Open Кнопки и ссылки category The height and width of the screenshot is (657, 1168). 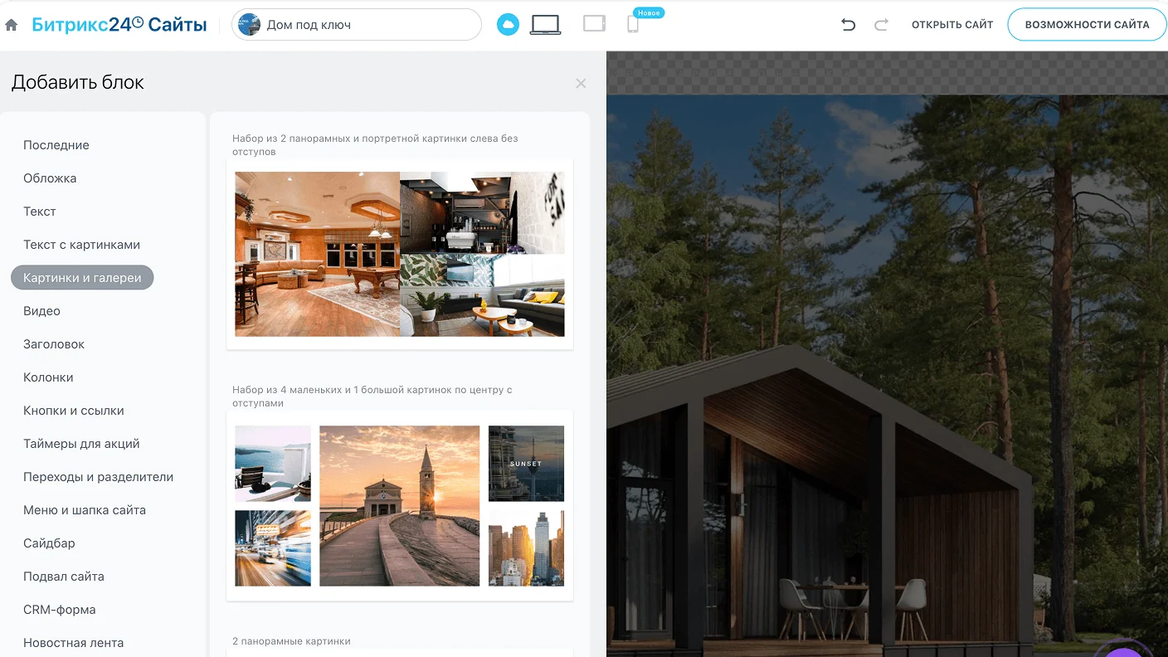[x=74, y=410]
